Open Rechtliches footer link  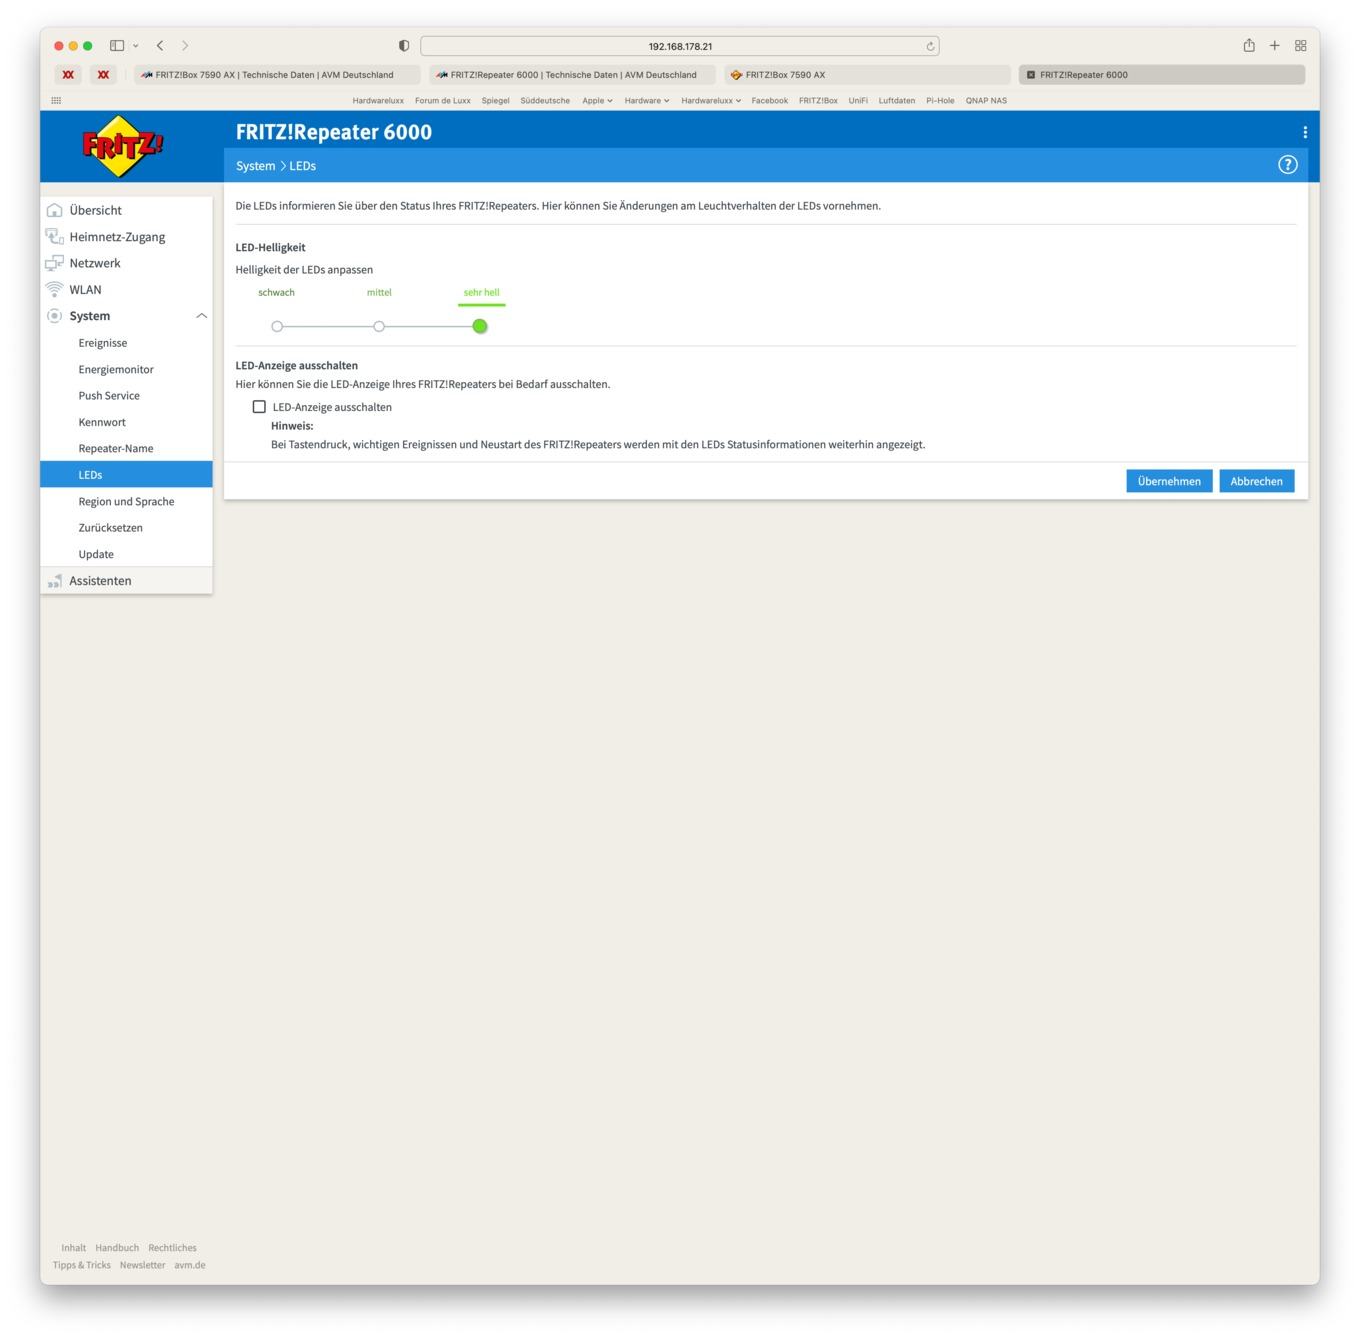(x=172, y=1248)
